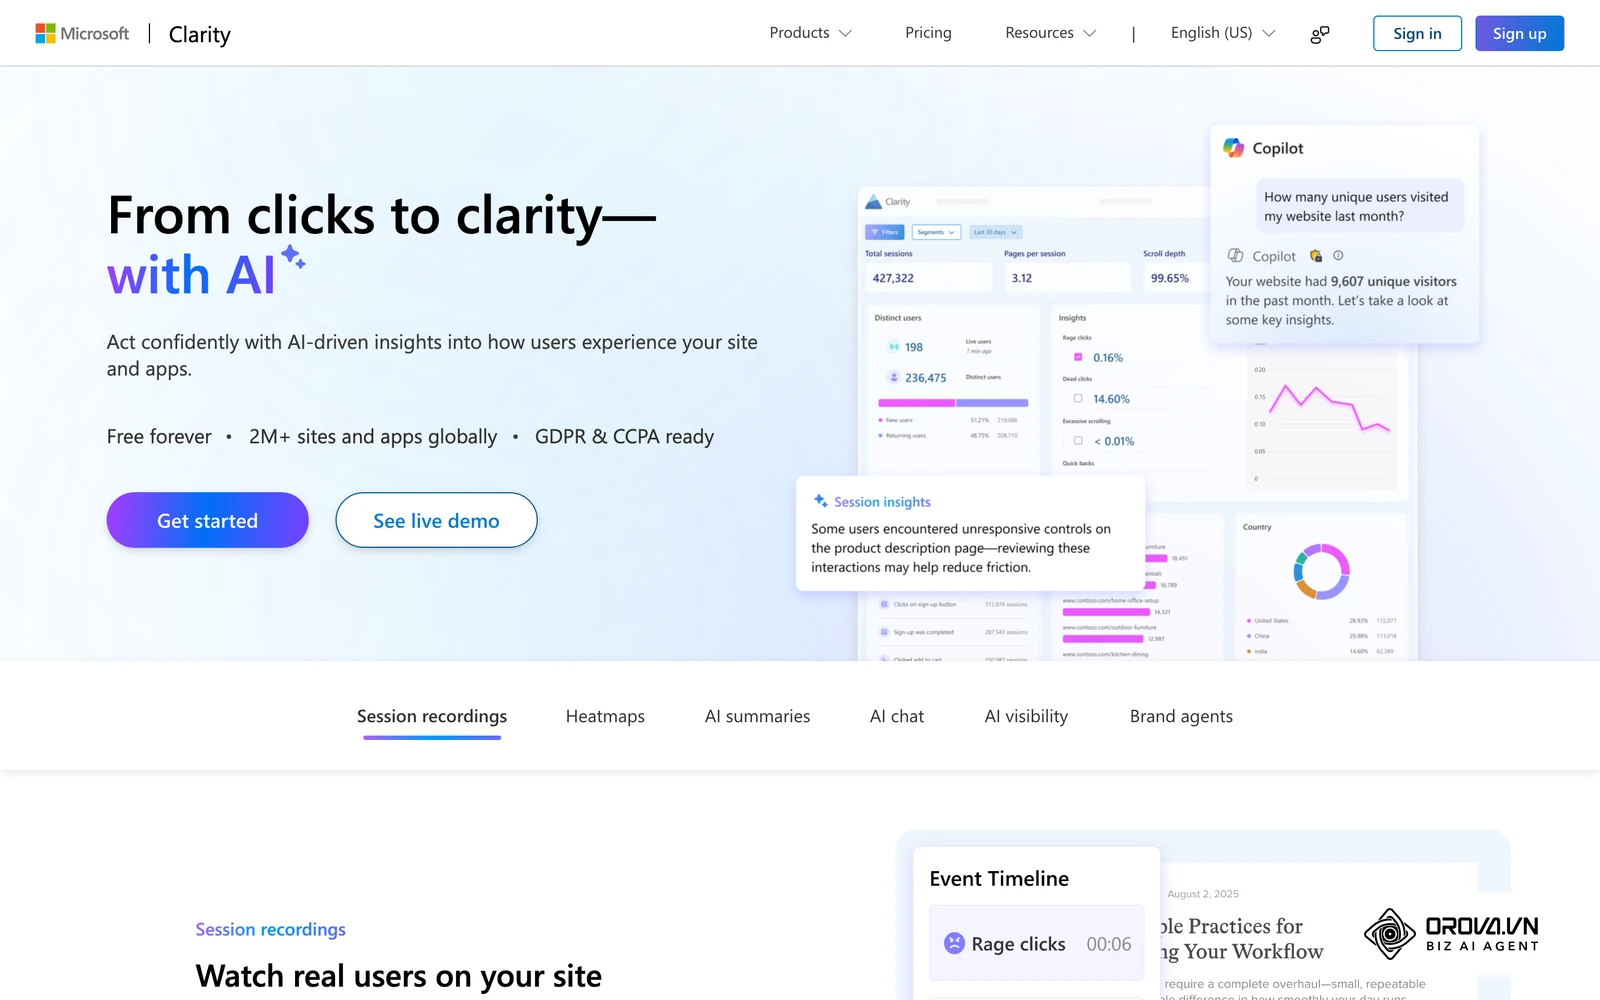This screenshot has width=1600, height=1000.
Task: Click the 99.65% scroll depth value
Action: point(1169,278)
